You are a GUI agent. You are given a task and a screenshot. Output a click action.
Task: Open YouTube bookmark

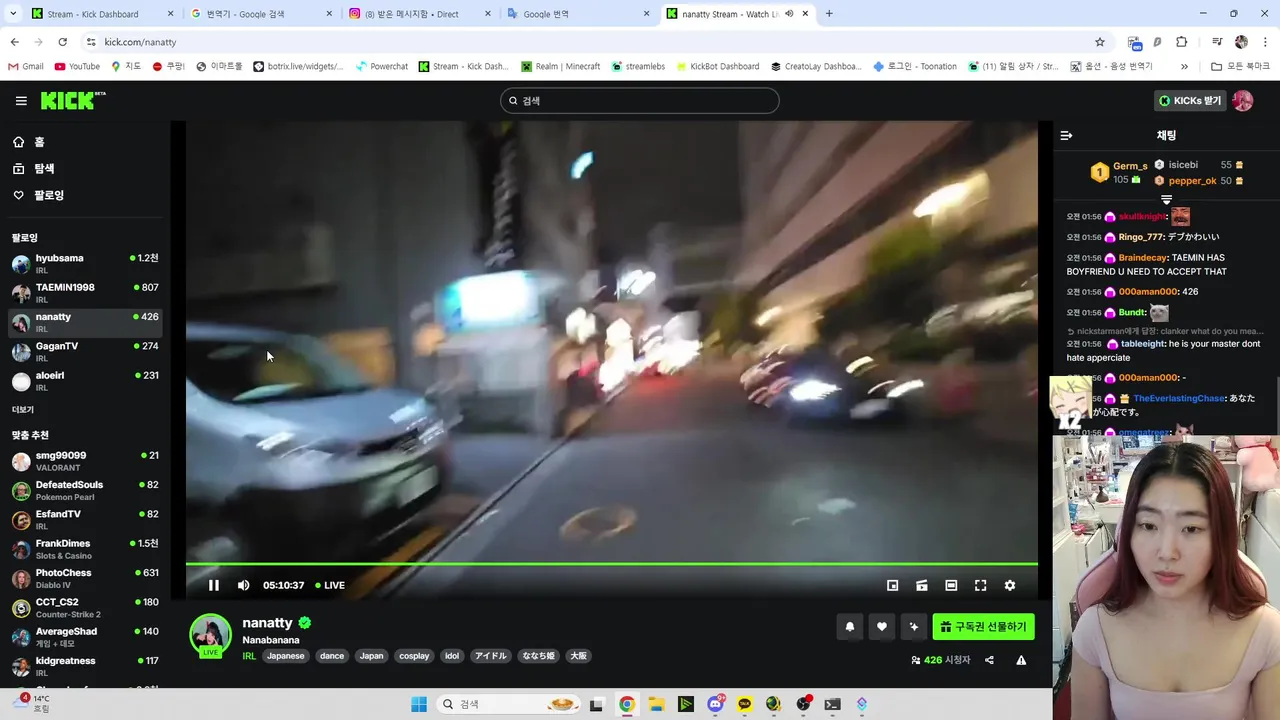pos(77,66)
